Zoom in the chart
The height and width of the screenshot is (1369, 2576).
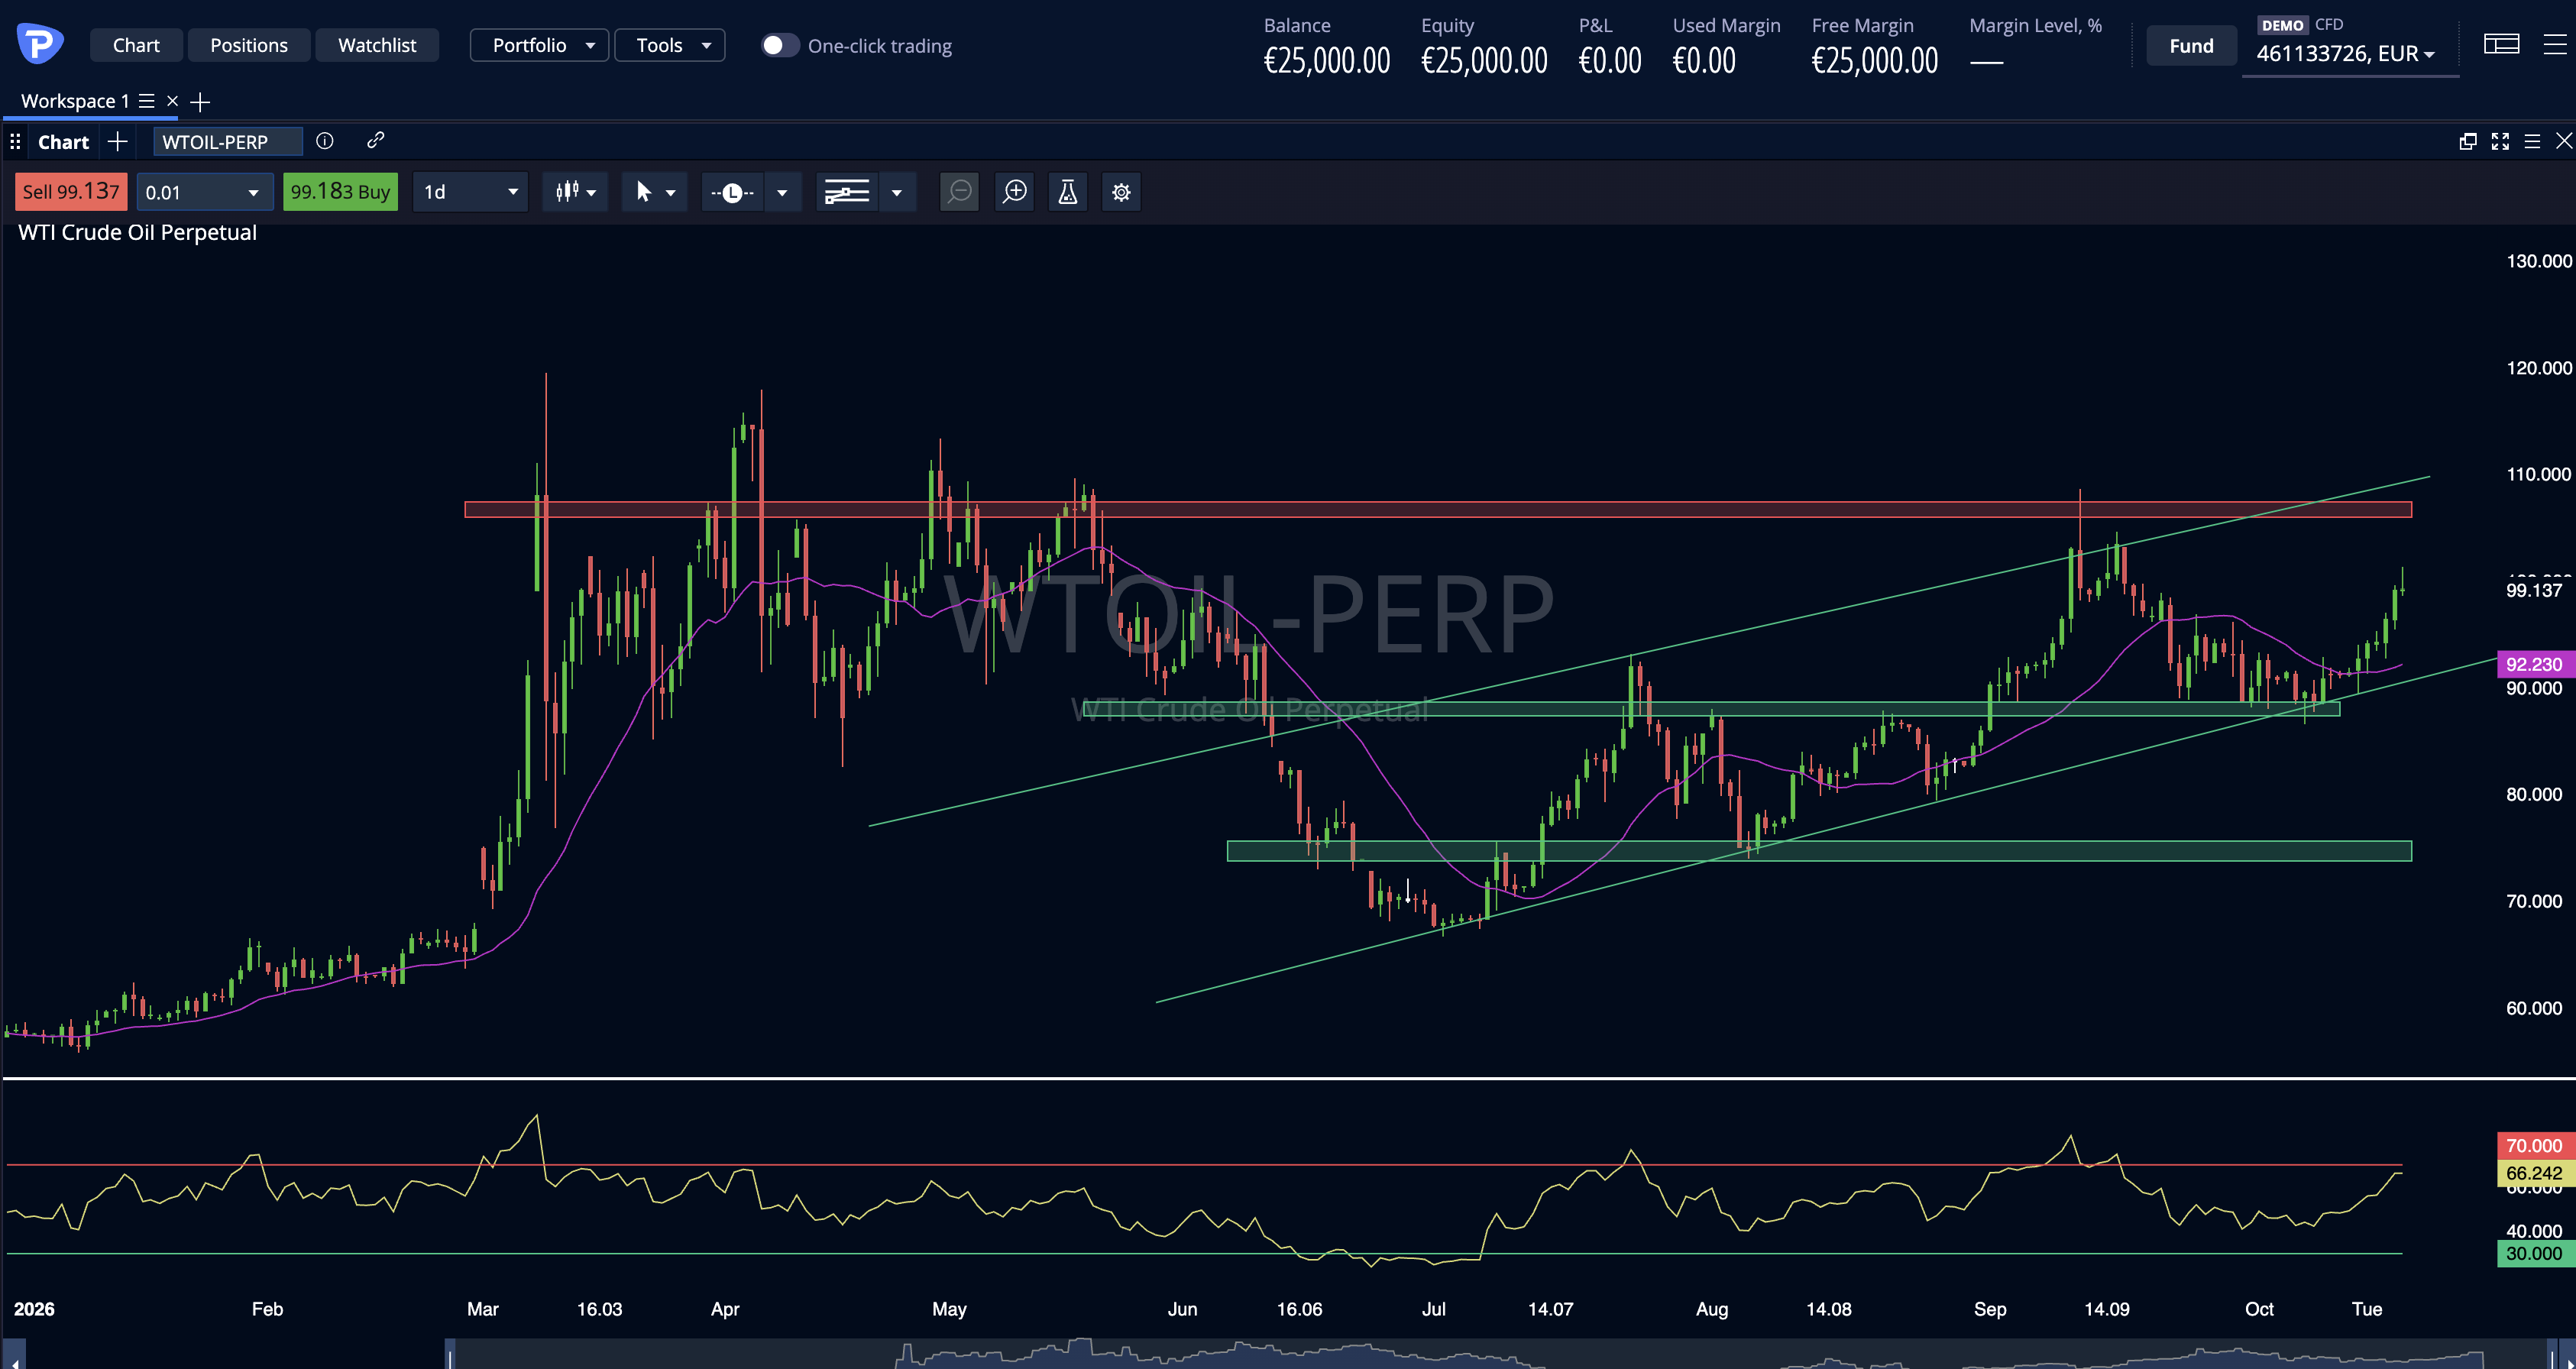click(1015, 192)
